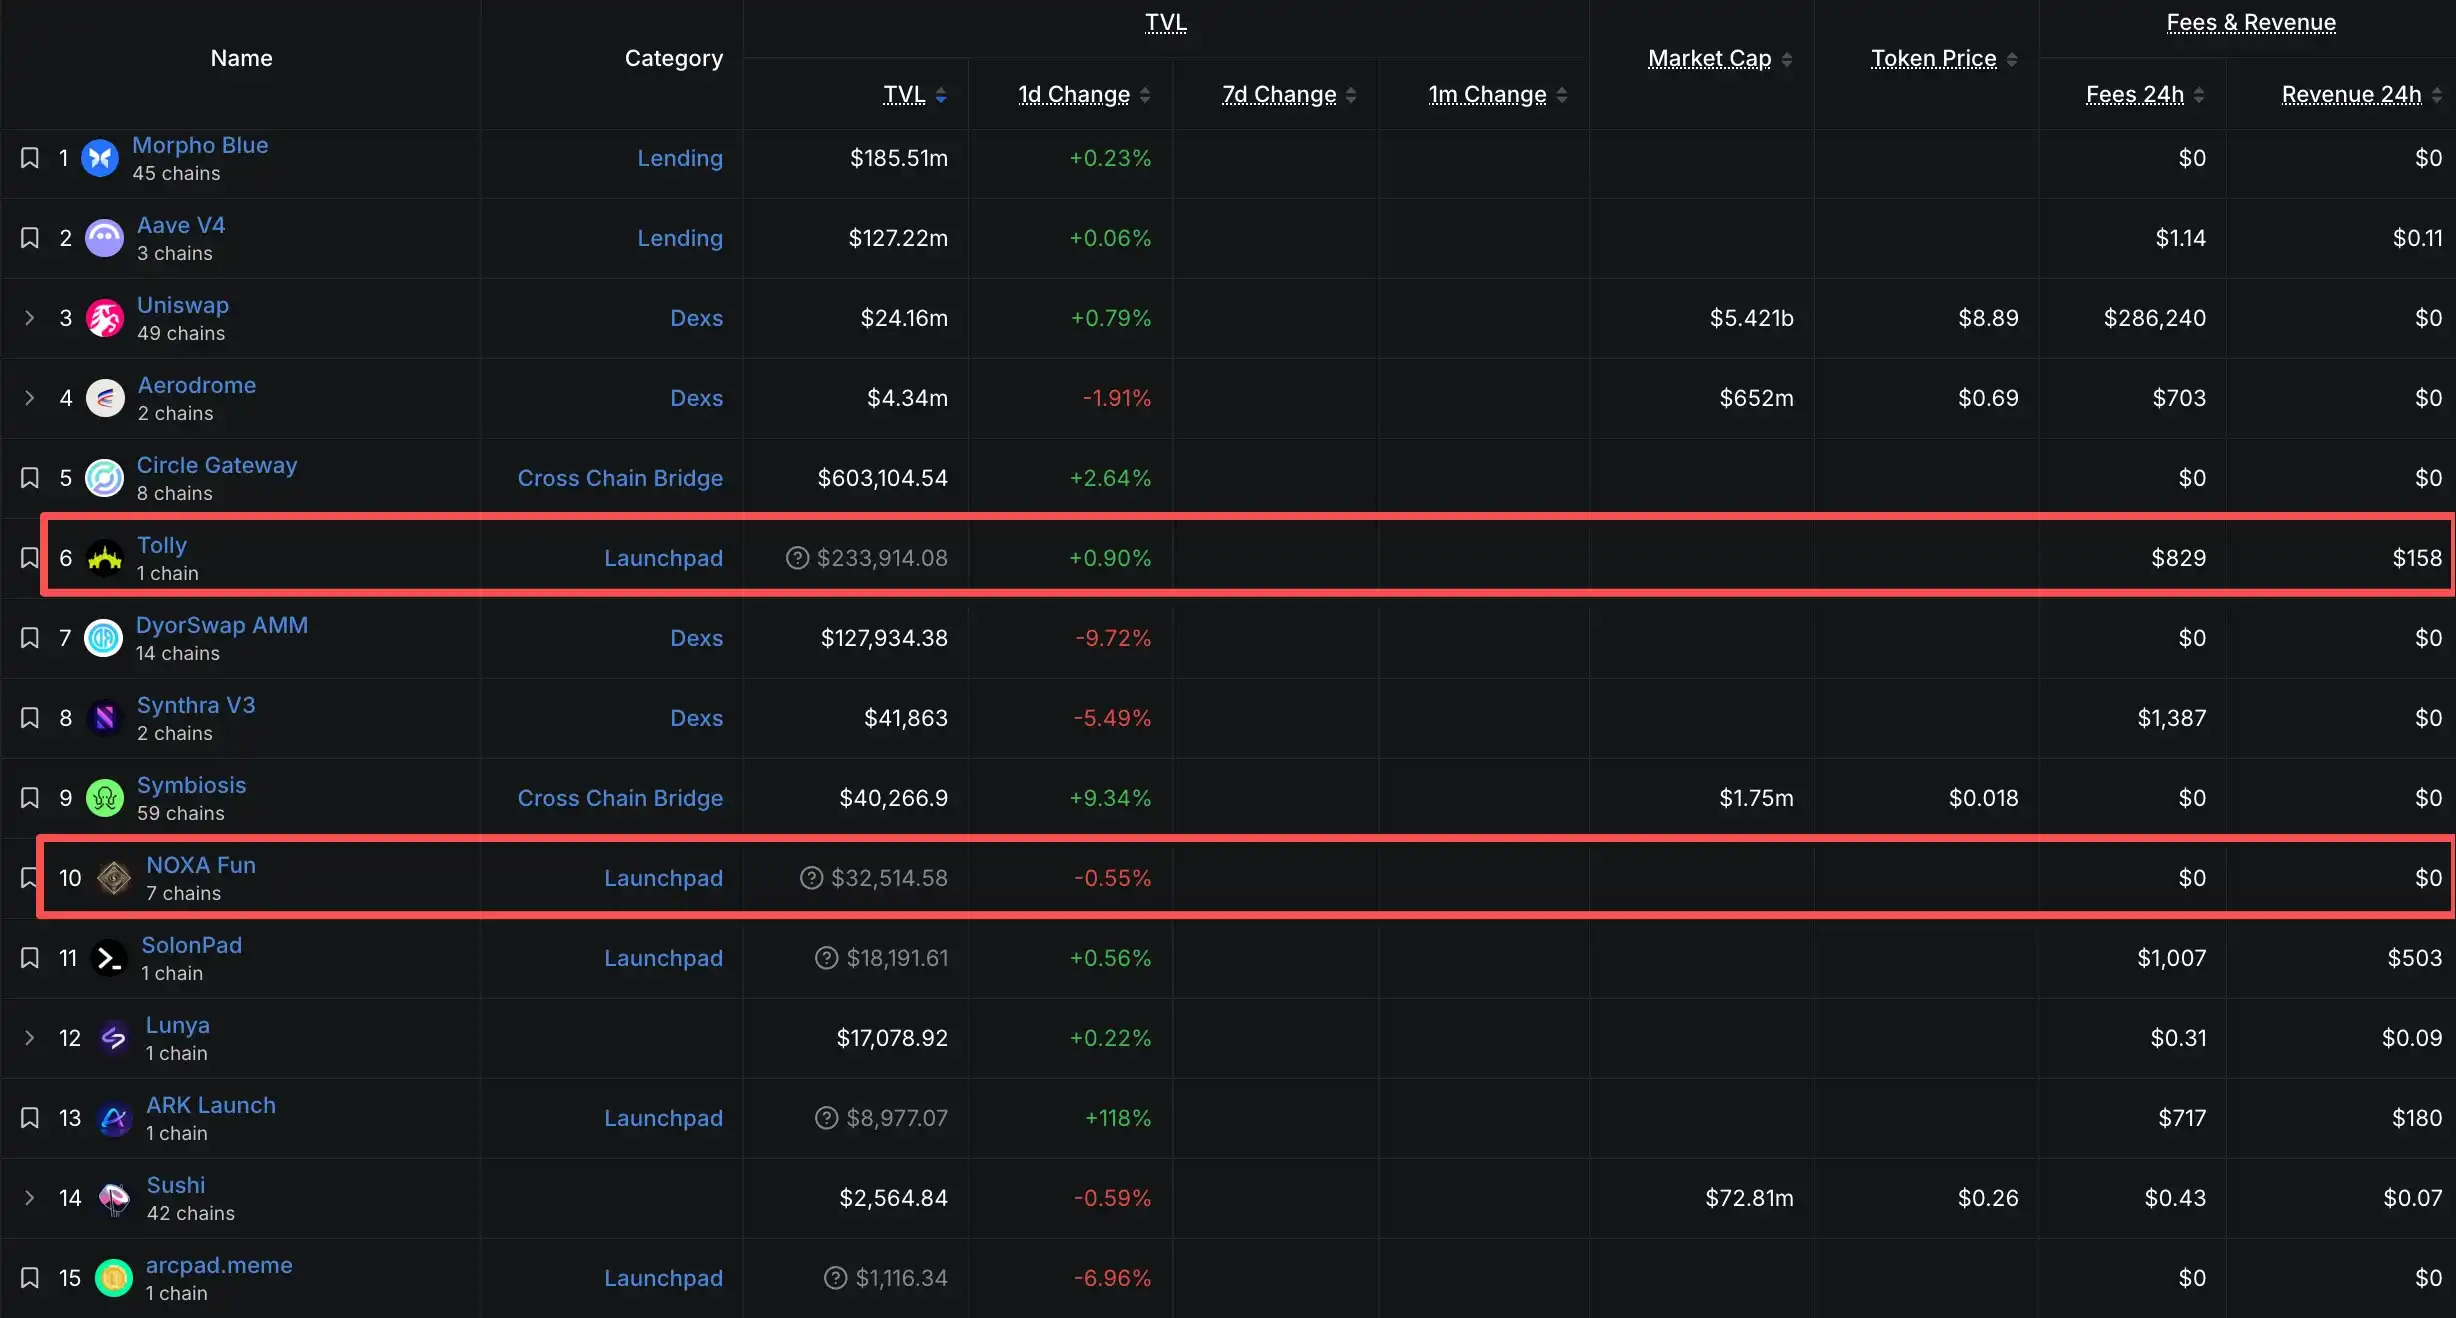Open the Lunya name link

pos(178,1025)
